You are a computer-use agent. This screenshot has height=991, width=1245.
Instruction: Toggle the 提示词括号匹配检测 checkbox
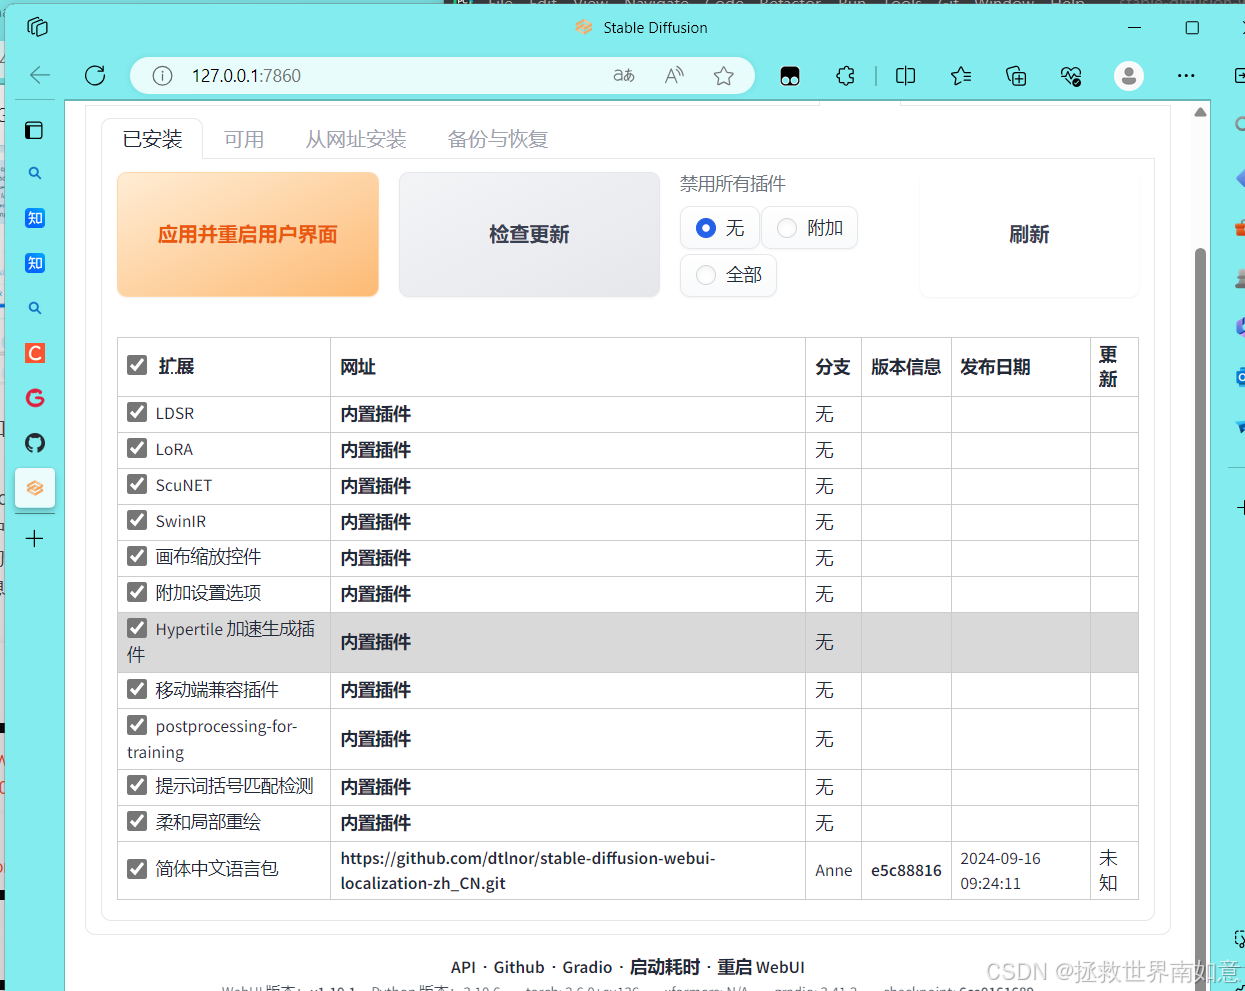[x=138, y=785]
